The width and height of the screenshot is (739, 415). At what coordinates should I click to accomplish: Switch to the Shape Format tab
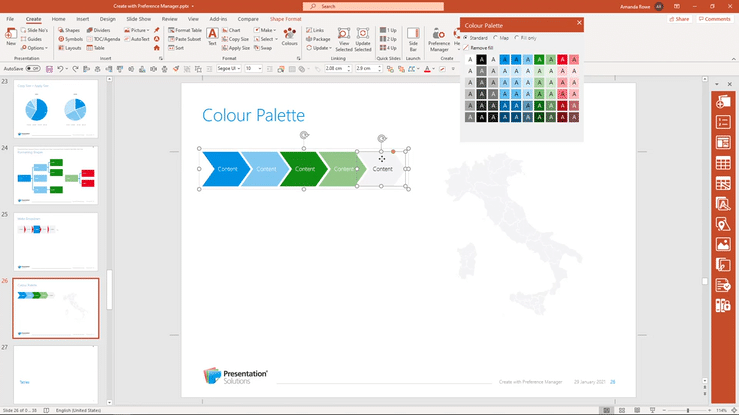coord(287,19)
